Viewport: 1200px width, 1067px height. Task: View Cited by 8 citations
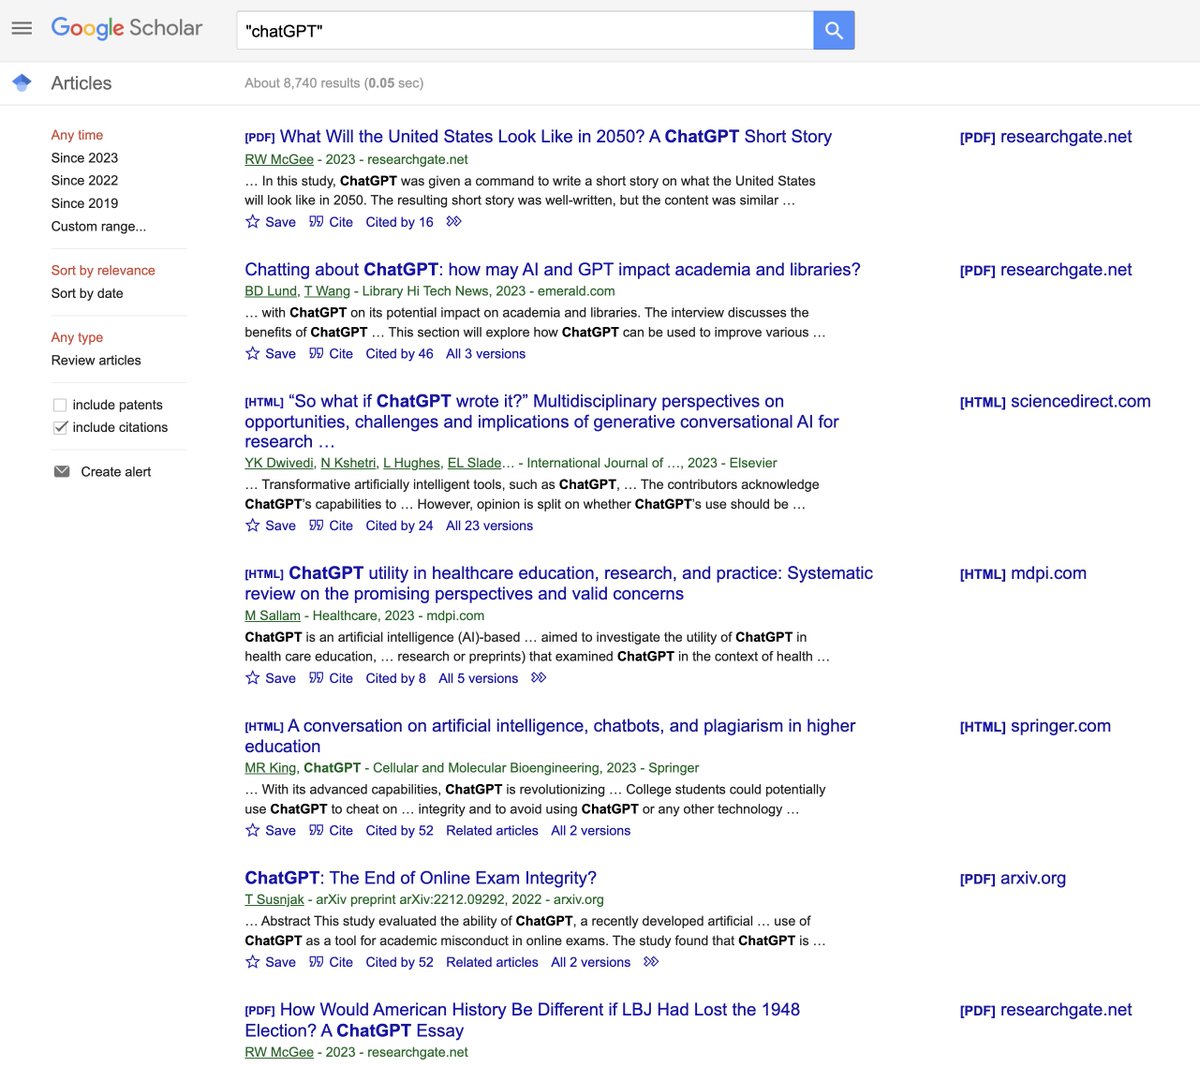(396, 678)
